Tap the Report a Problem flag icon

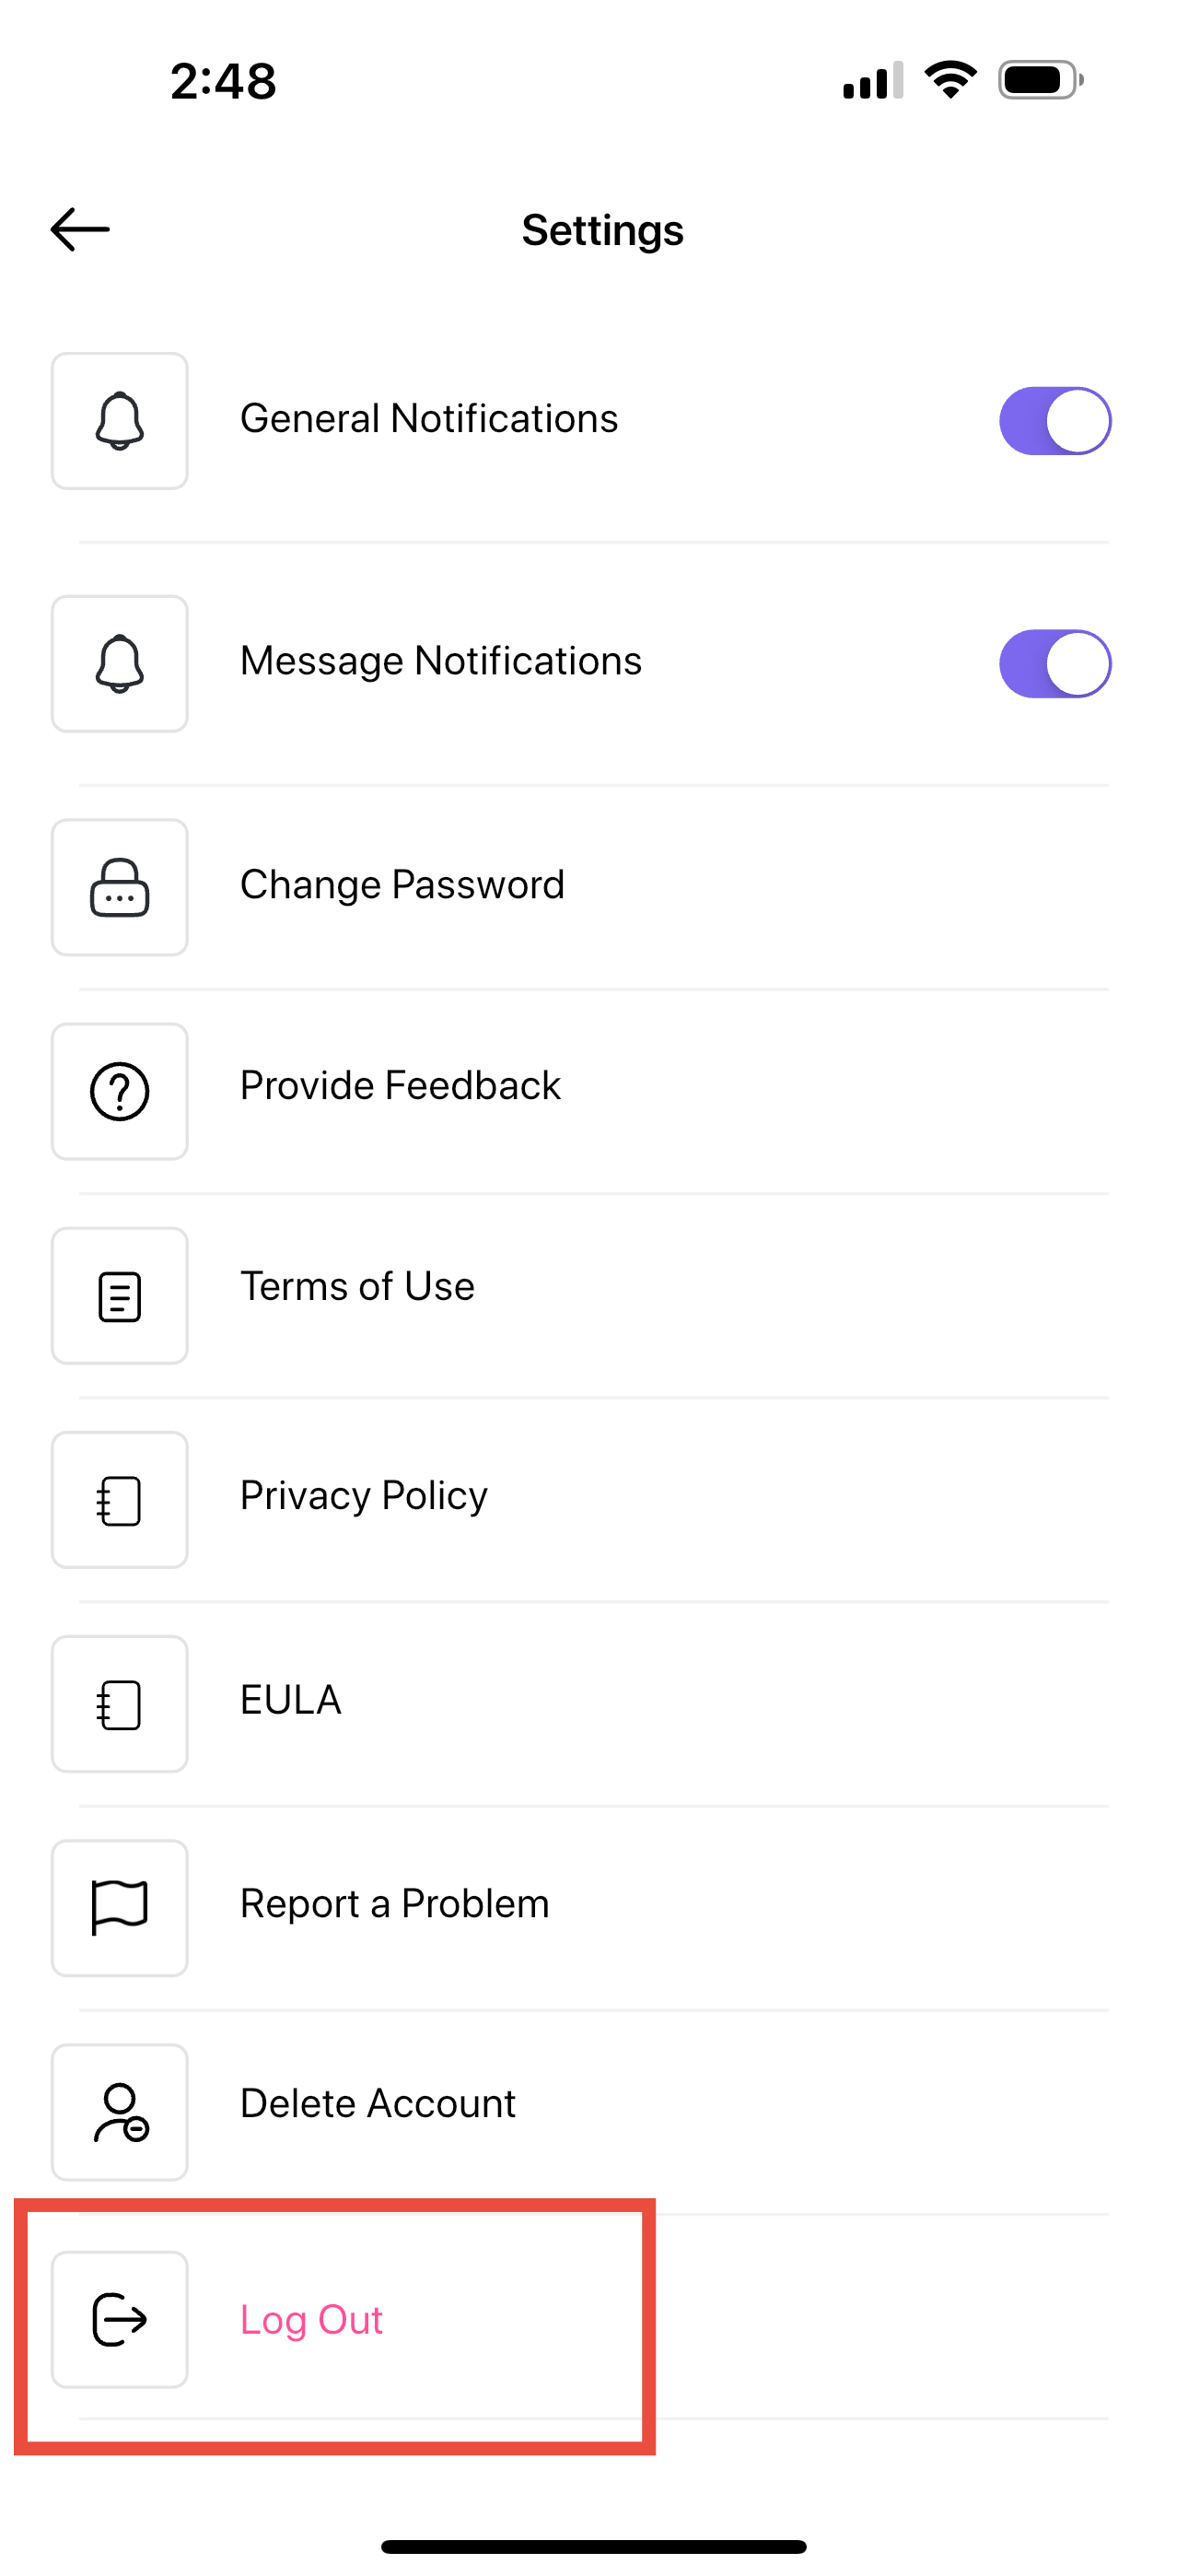[x=120, y=1908]
